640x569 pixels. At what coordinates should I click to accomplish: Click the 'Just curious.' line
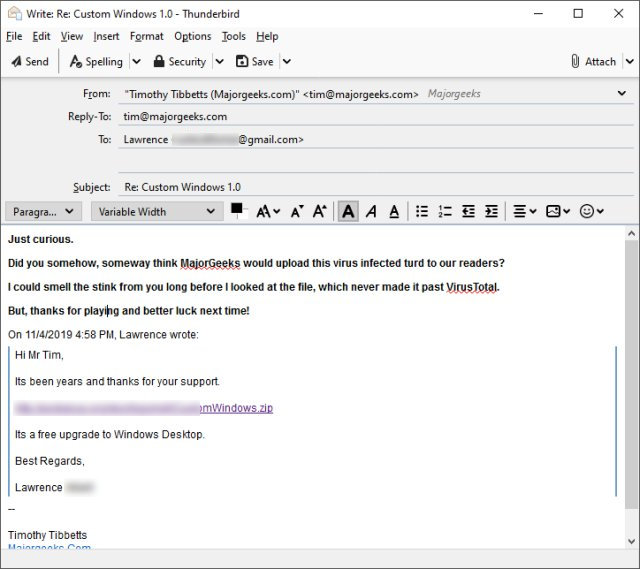(41, 239)
